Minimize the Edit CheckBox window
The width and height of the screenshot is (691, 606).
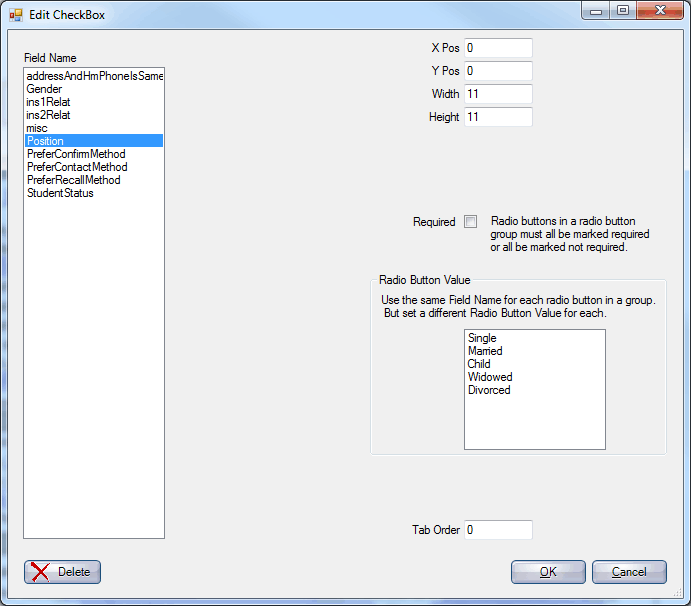596,10
